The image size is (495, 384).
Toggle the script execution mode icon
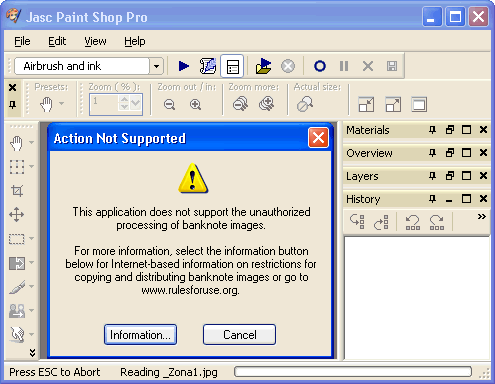tap(232, 66)
